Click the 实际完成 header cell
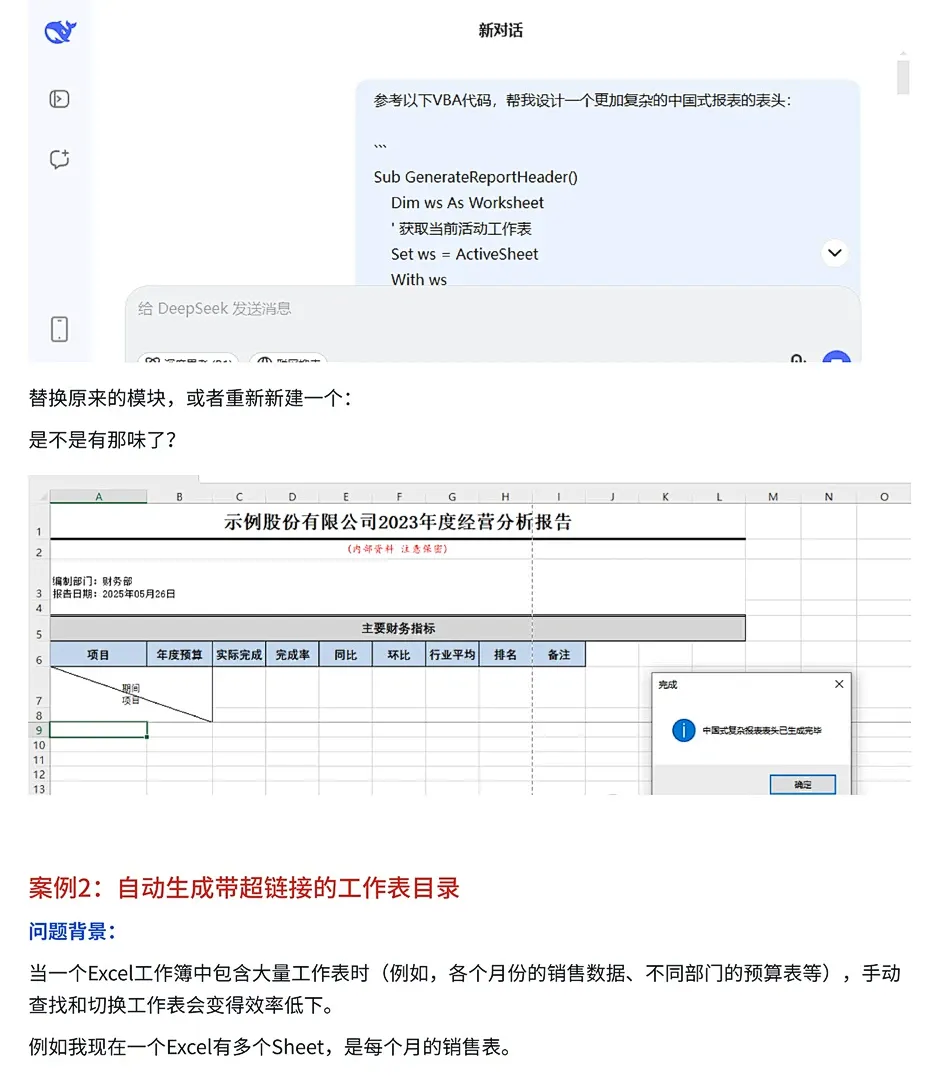 (239, 655)
